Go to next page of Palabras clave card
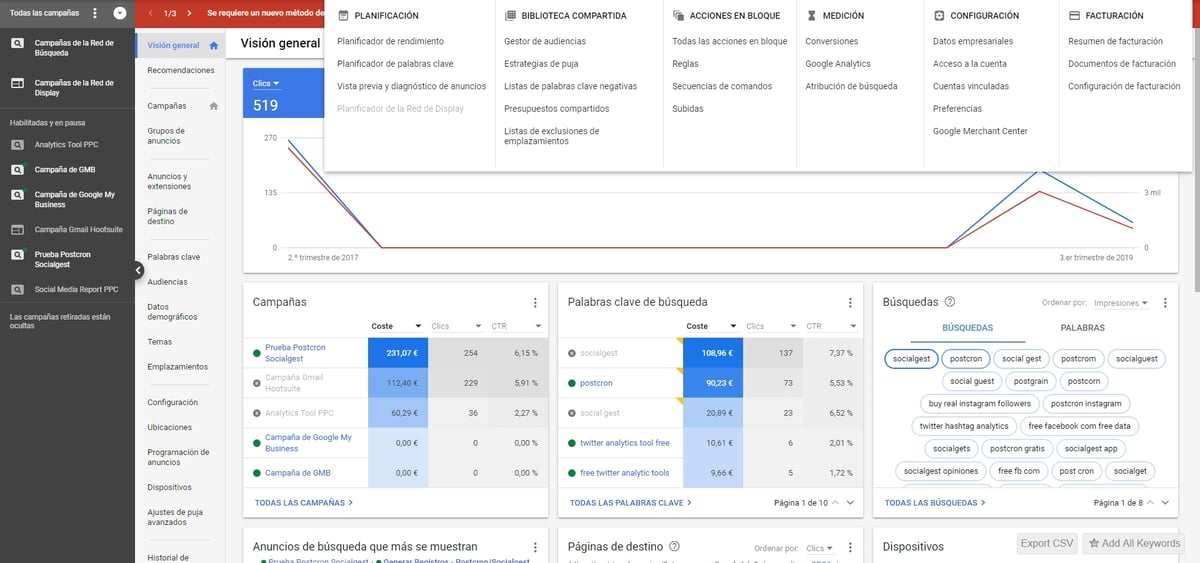The image size is (1200, 563). (850, 503)
